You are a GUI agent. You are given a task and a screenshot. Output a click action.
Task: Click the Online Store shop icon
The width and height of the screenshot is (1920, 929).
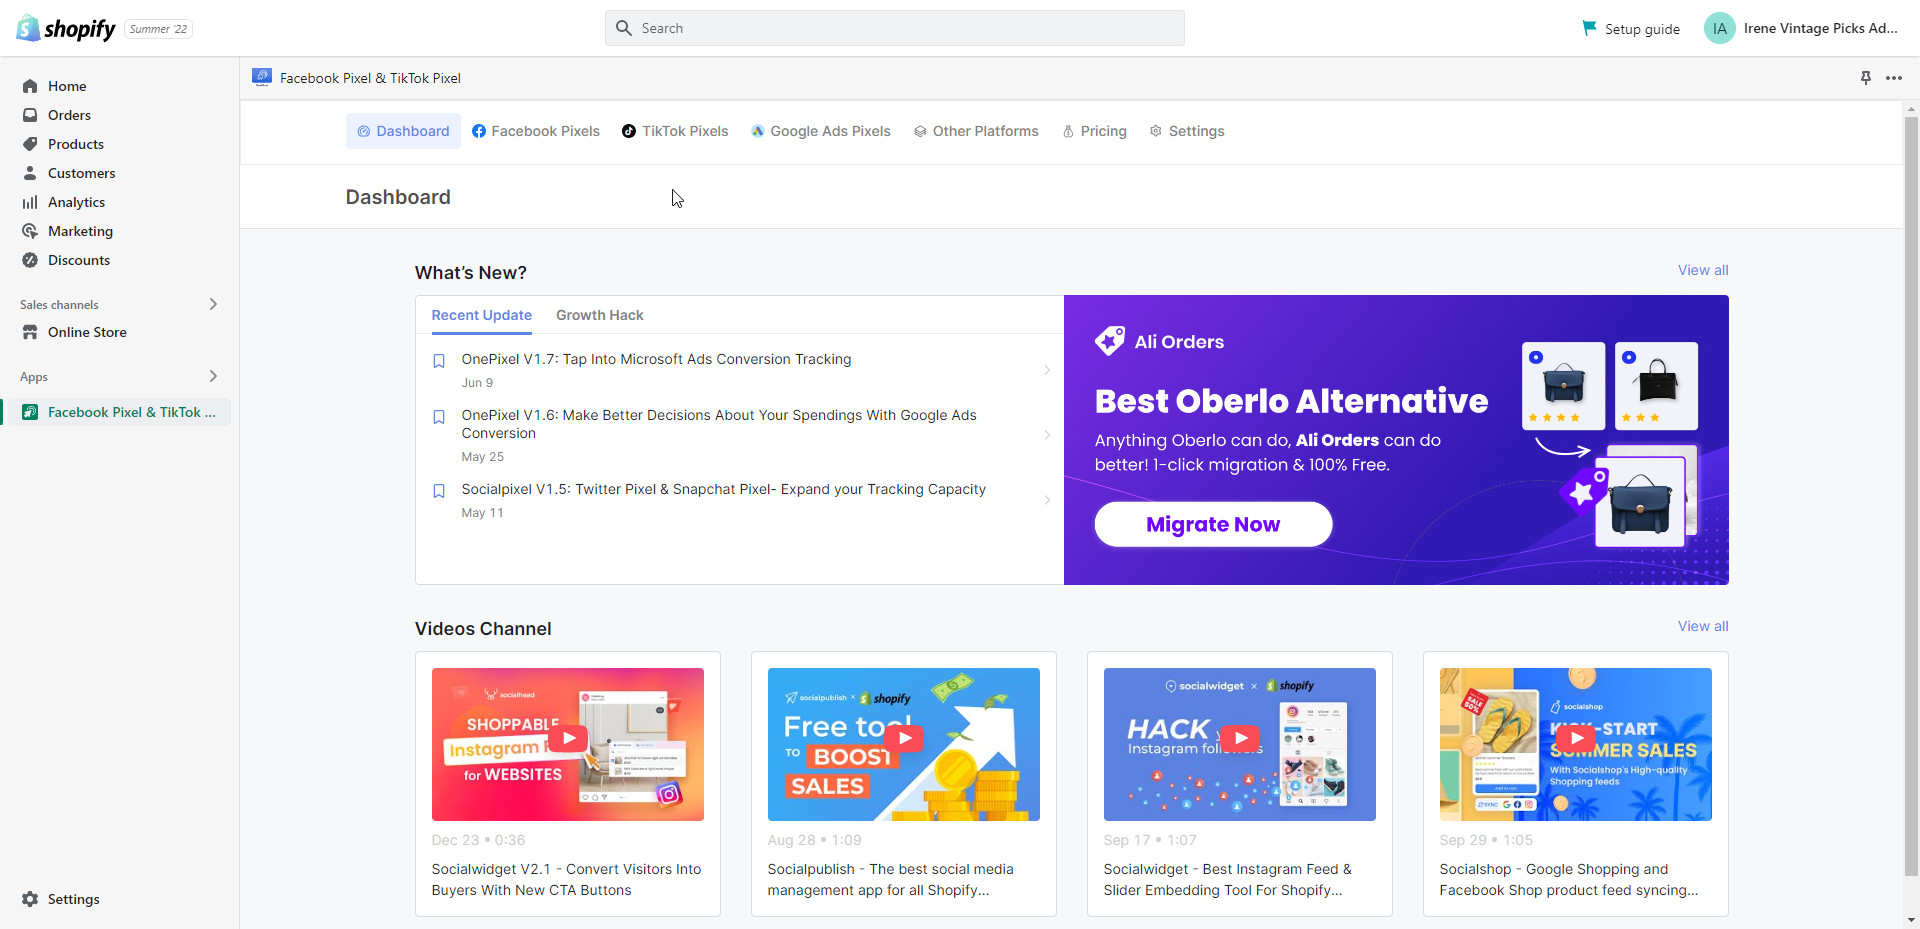[30, 332]
